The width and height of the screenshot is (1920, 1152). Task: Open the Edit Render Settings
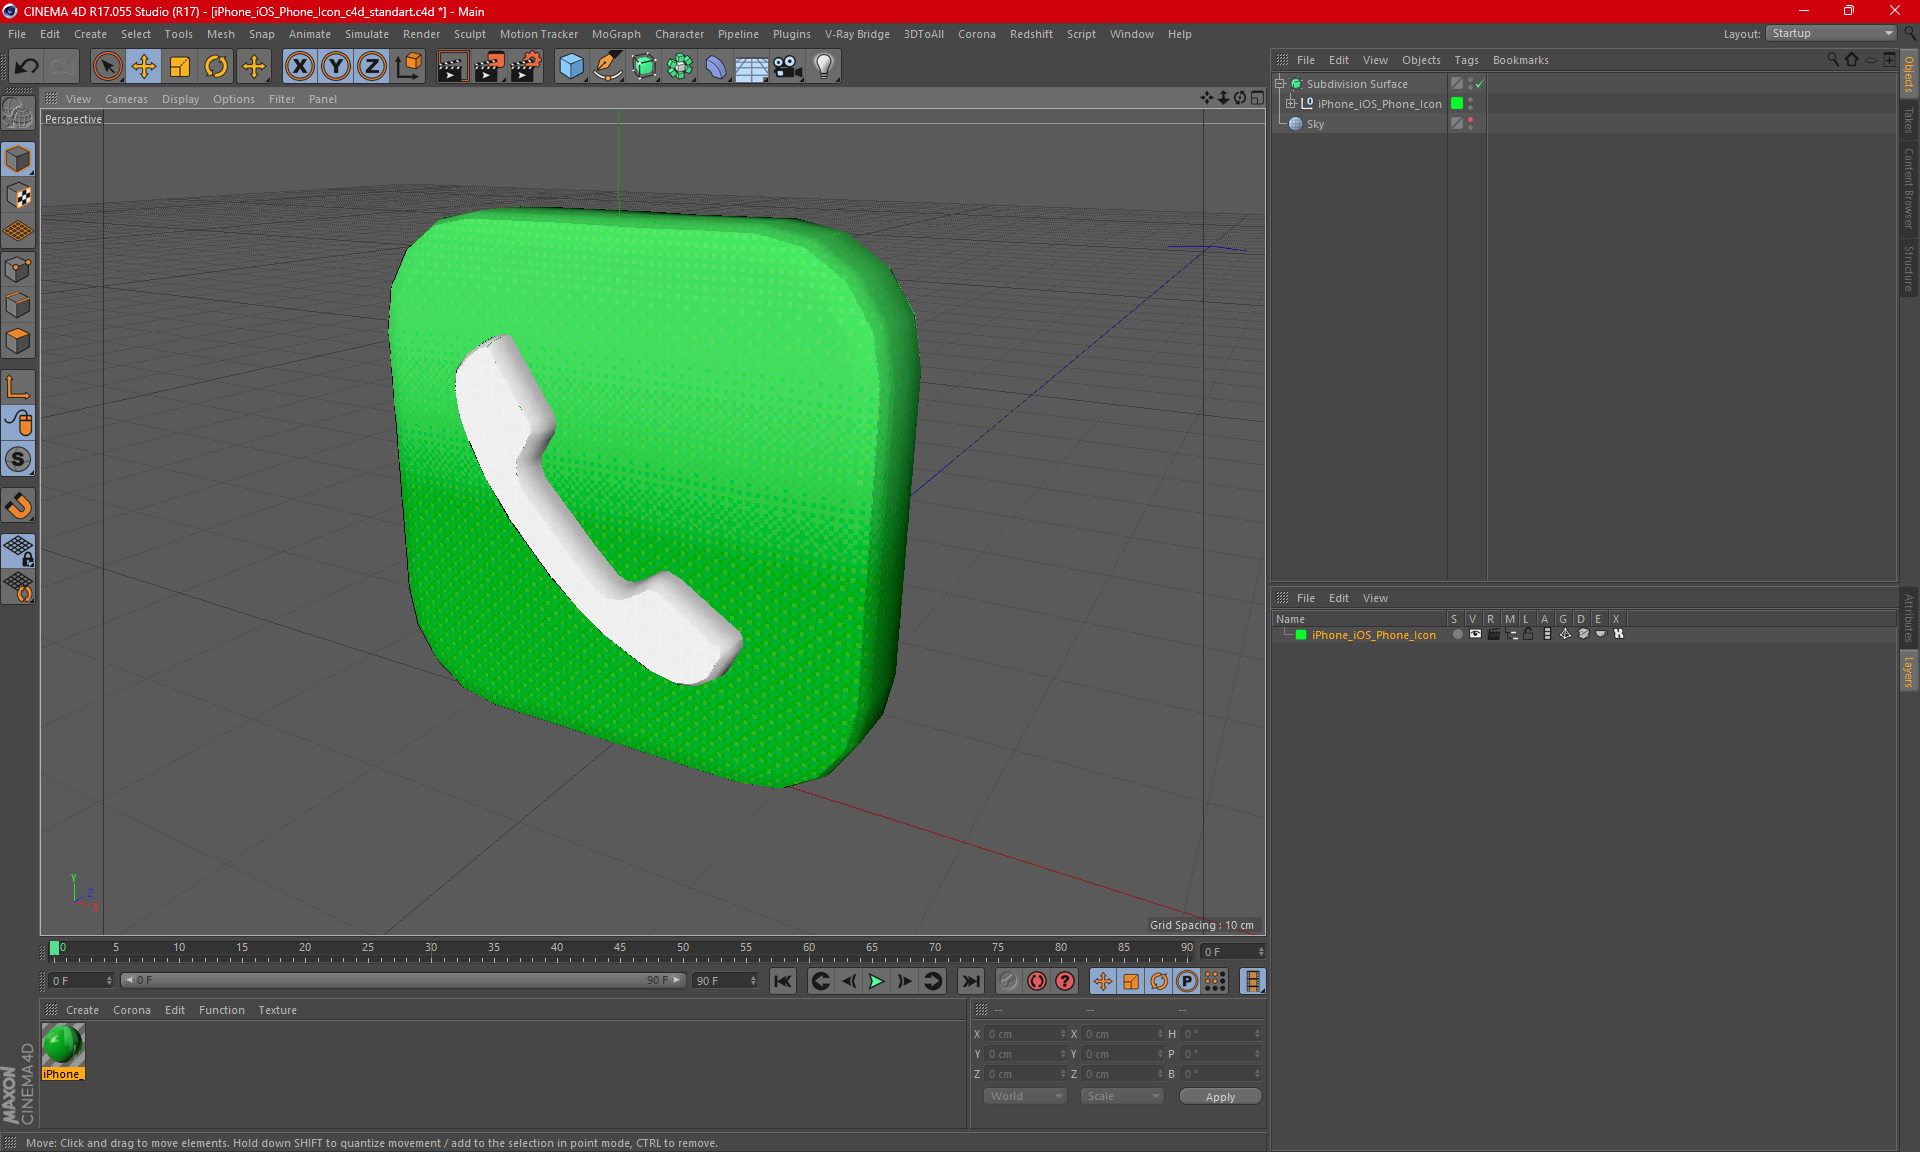(x=526, y=67)
